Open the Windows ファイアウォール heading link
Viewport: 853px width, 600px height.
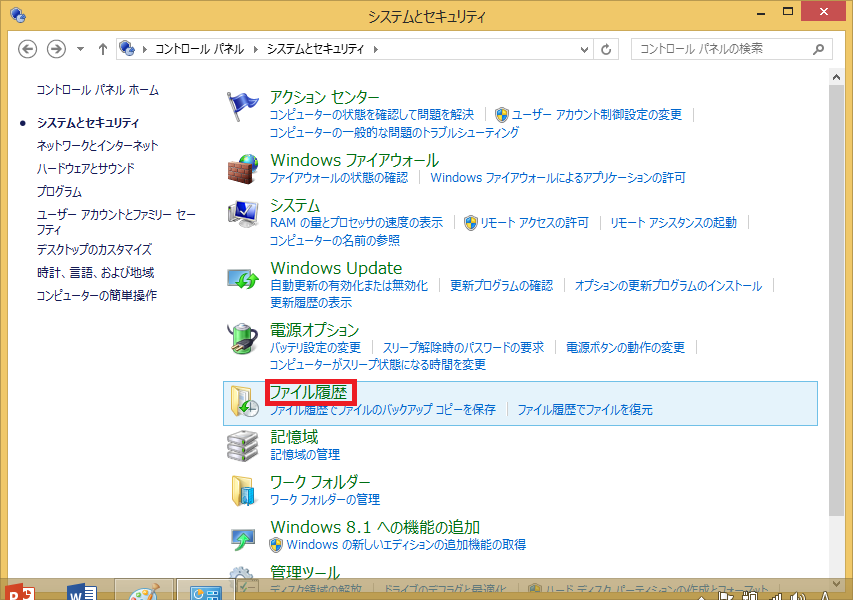coord(355,160)
